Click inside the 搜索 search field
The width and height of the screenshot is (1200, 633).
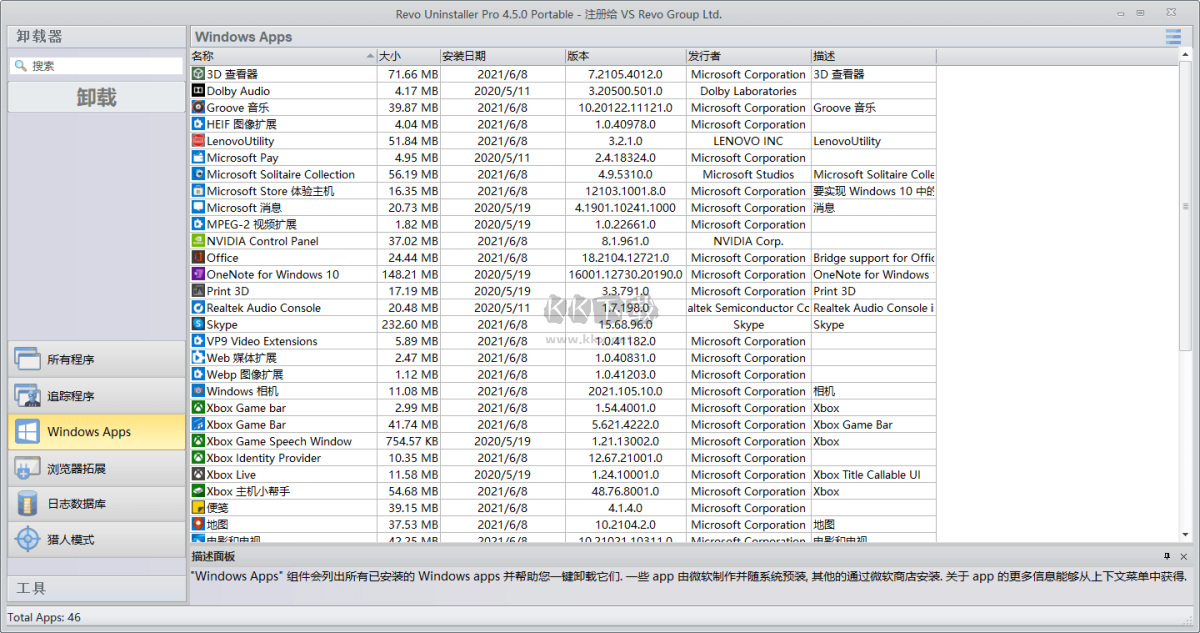click(x=100, y=63)
